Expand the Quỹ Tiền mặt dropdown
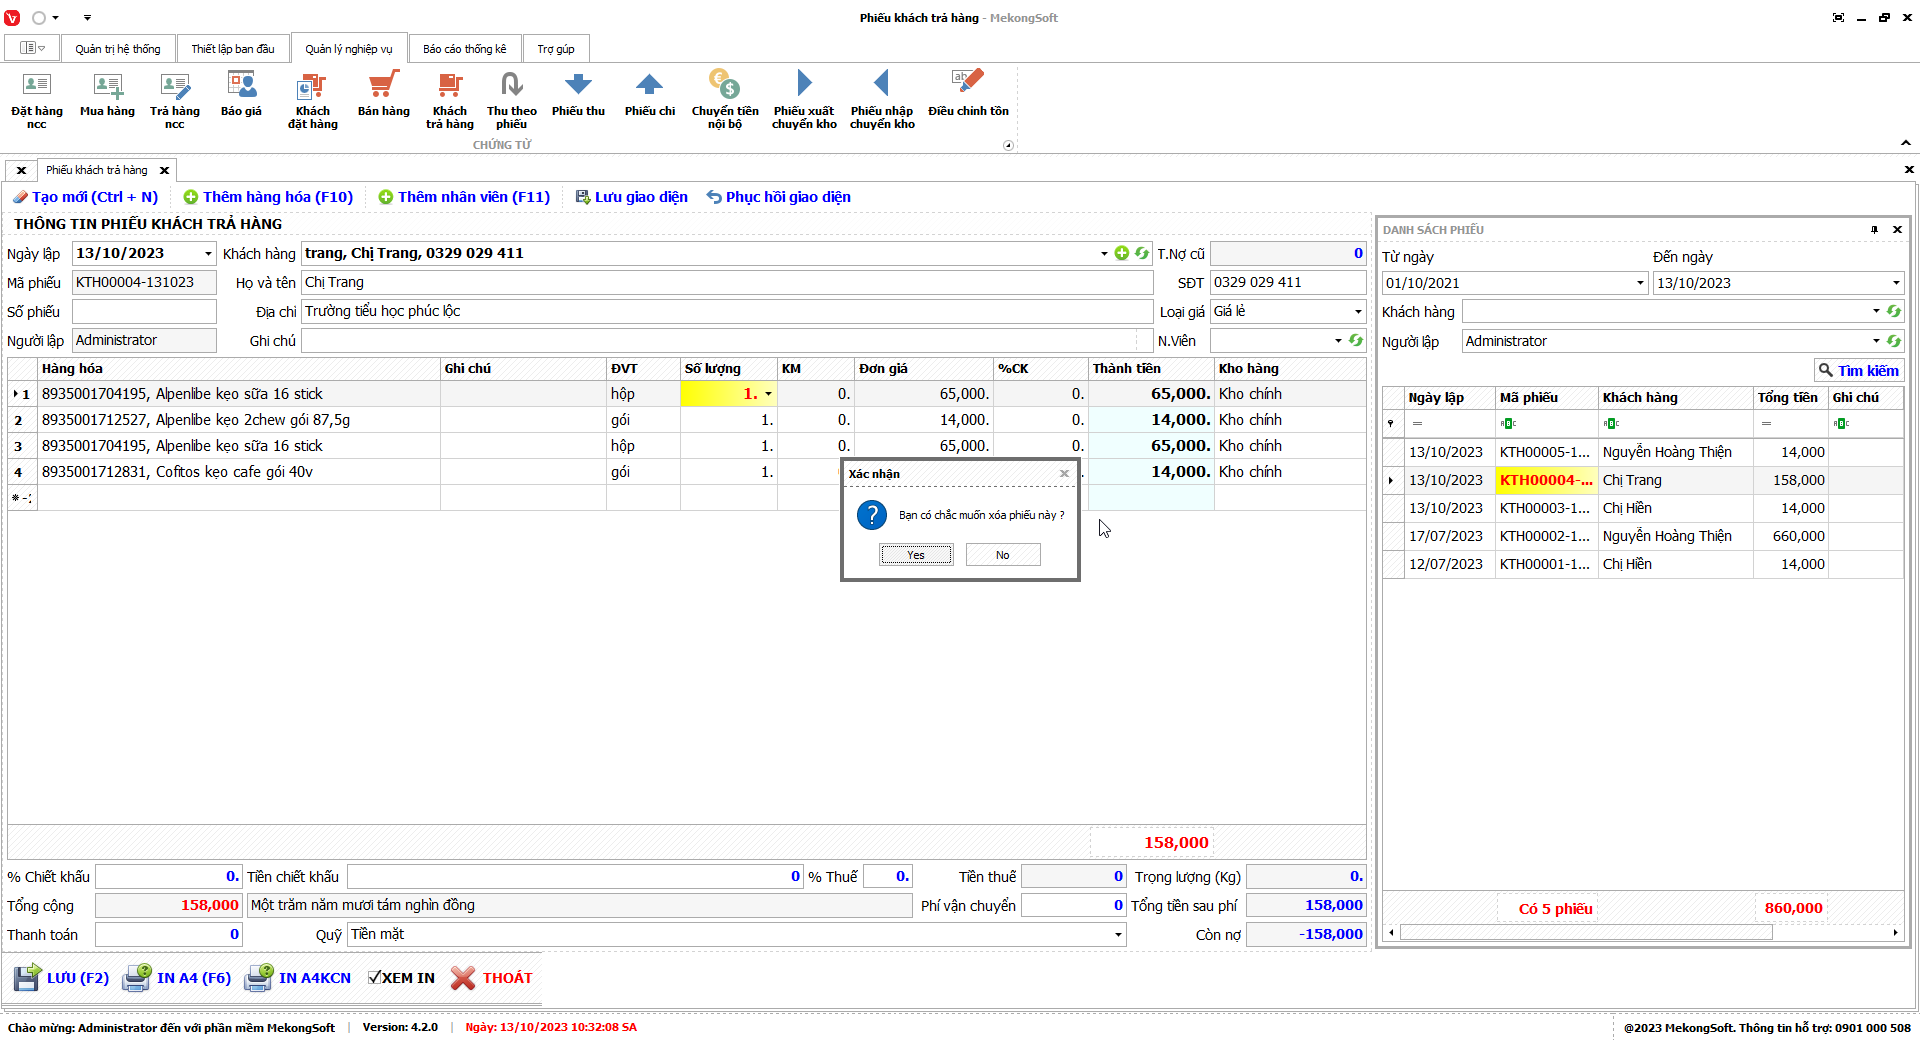Viewport: 1920px width, 1040px height. tap(1117, 935)
